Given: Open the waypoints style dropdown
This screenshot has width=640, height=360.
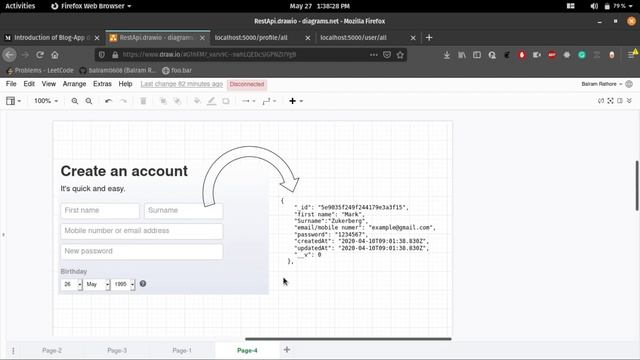Looking at the screenshot, I should (x=269, y=101).
